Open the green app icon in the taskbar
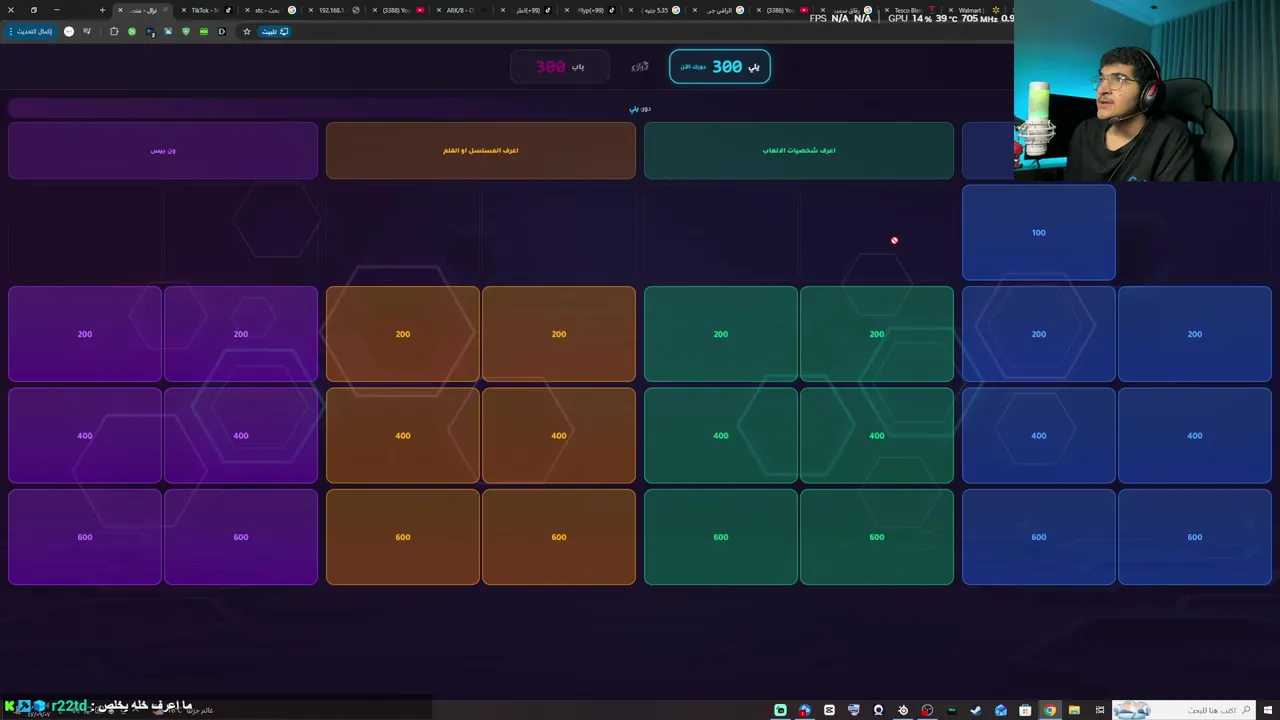This screenshot has height=720, width=1280. pyautogui.click(x=780, y=710)
